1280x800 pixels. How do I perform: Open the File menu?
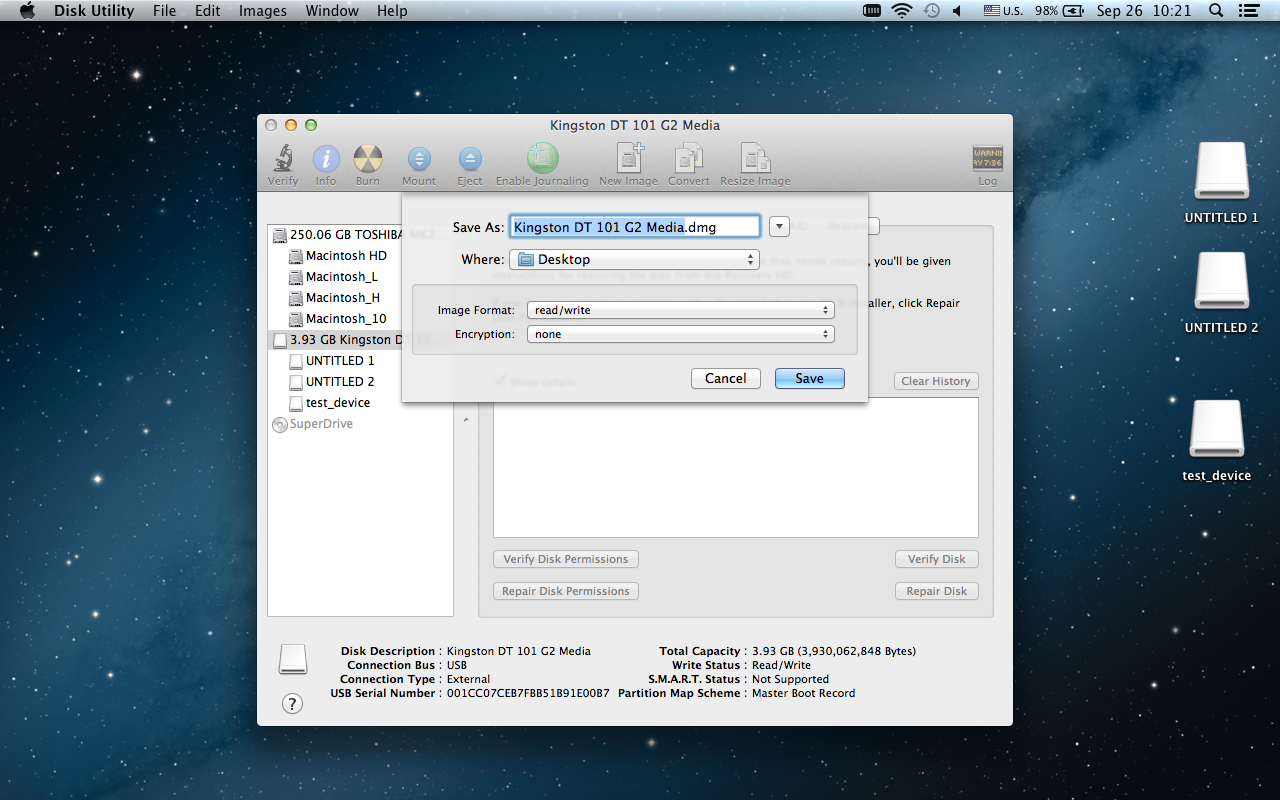(x=165, y=11)
